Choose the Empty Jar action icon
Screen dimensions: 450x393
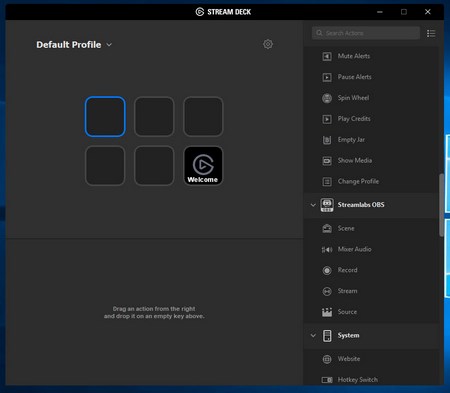pos(327,140)
